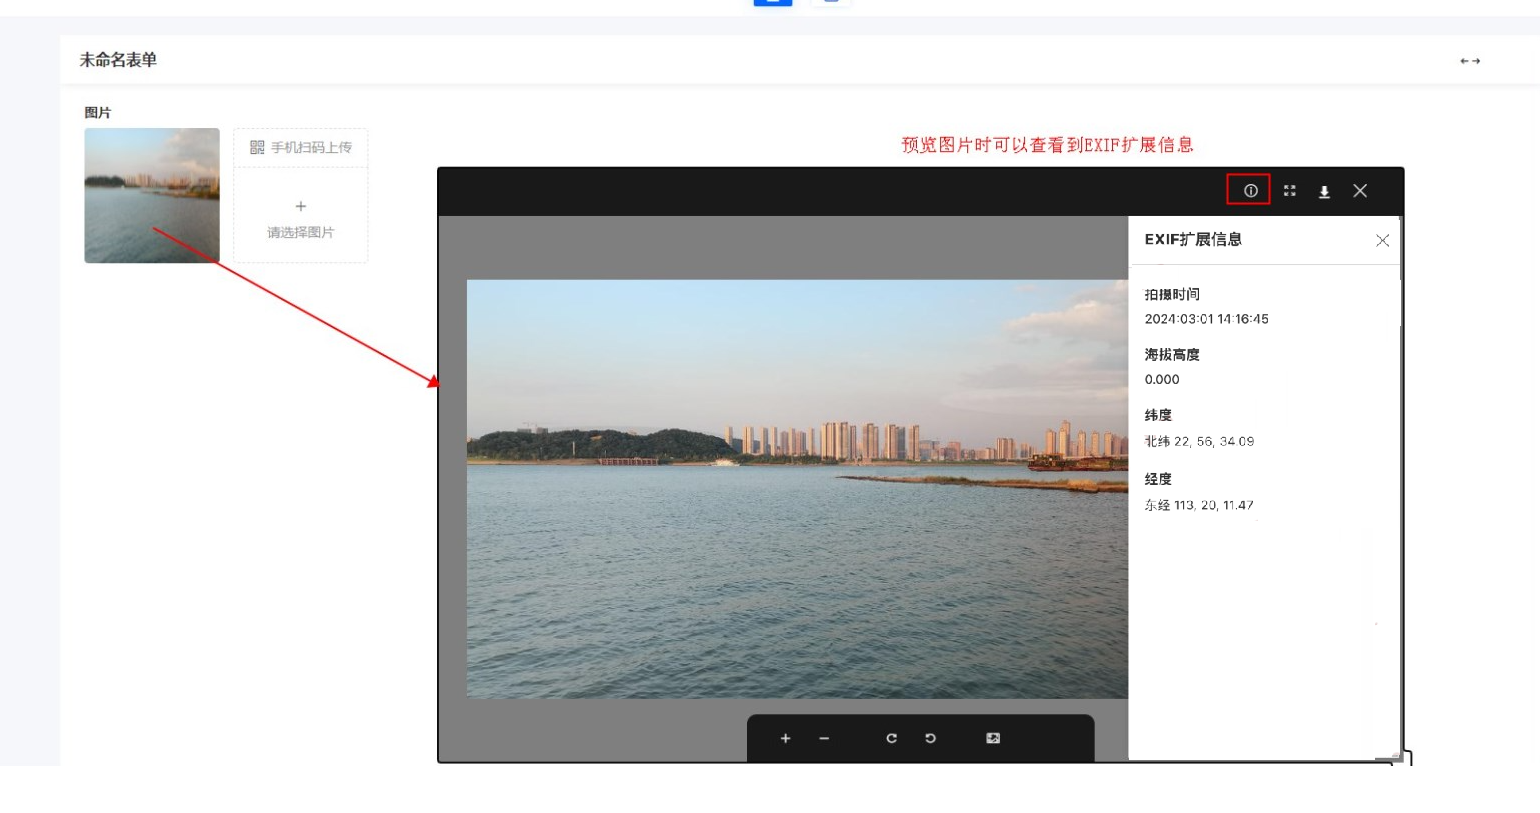The width and height of the screenshot is (1540, 813).
Task: Switch to the second view button at top
Action: click(x=830, y=3)
